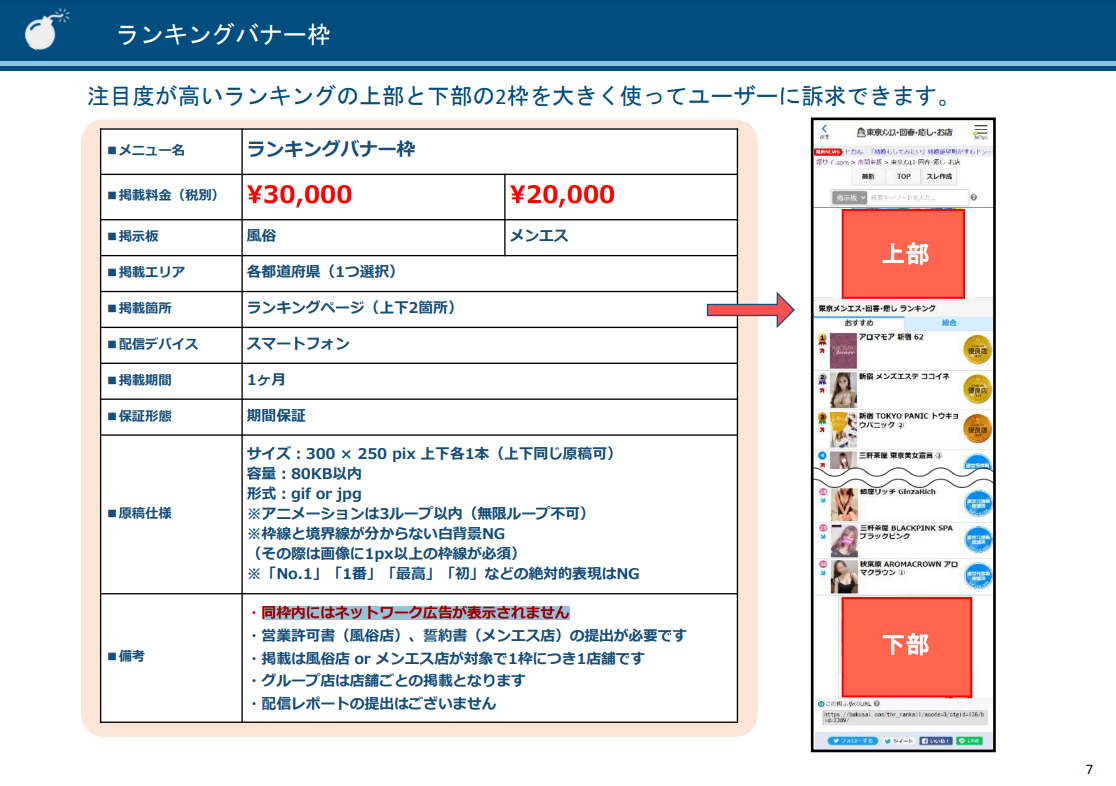Click the red NEWS label in ticker

(x=828, y=152)
